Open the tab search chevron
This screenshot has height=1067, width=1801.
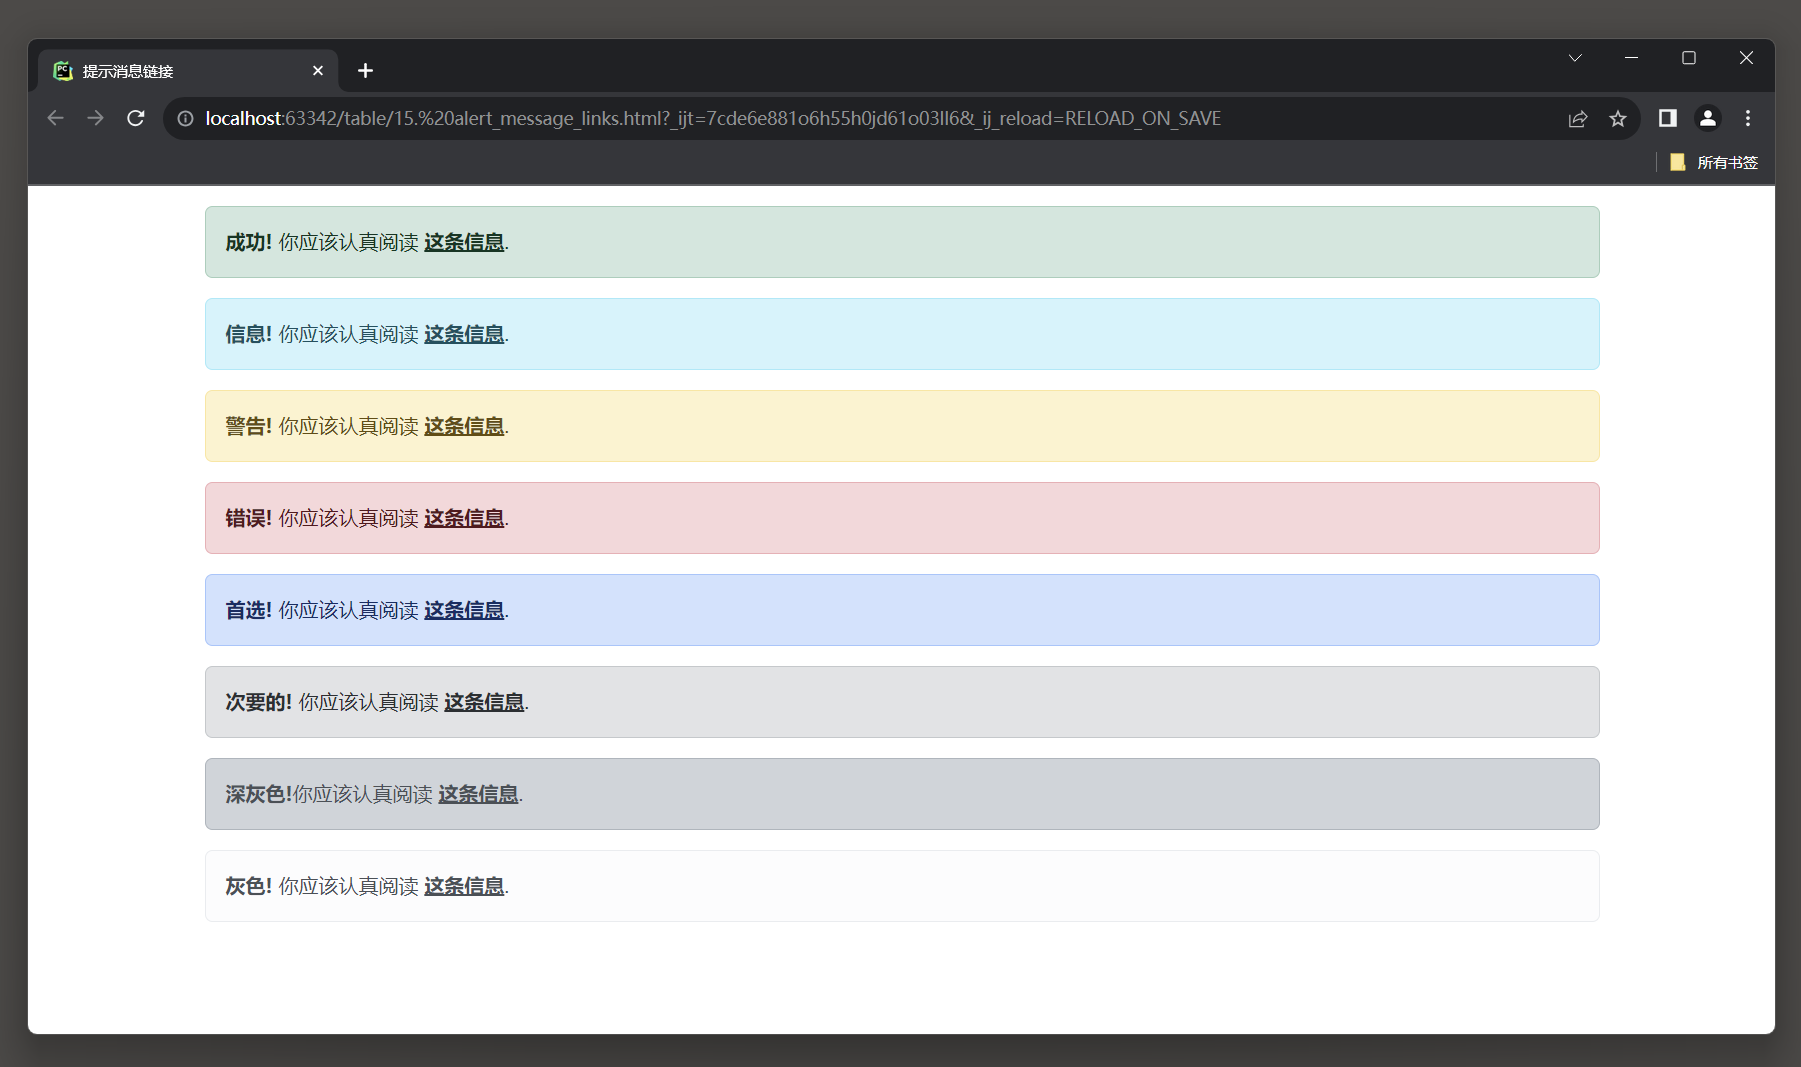tap(1575, 58)
